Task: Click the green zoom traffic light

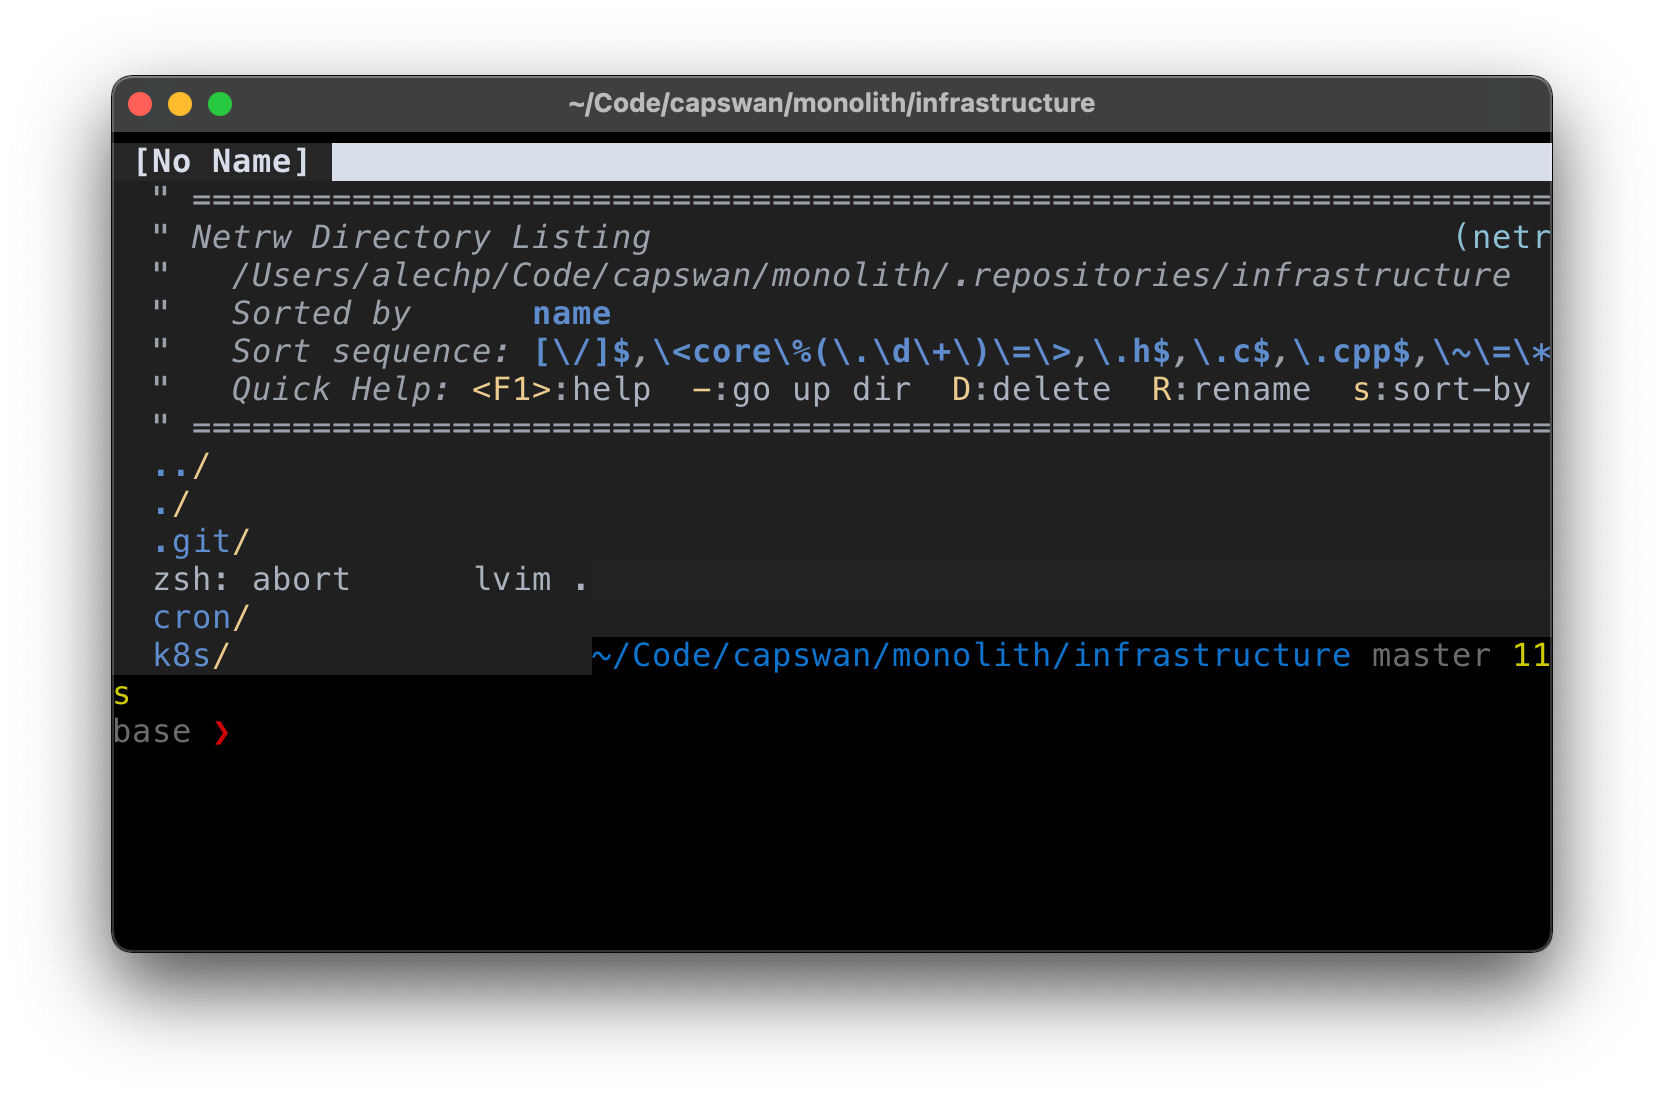Action: coord(219,104)
